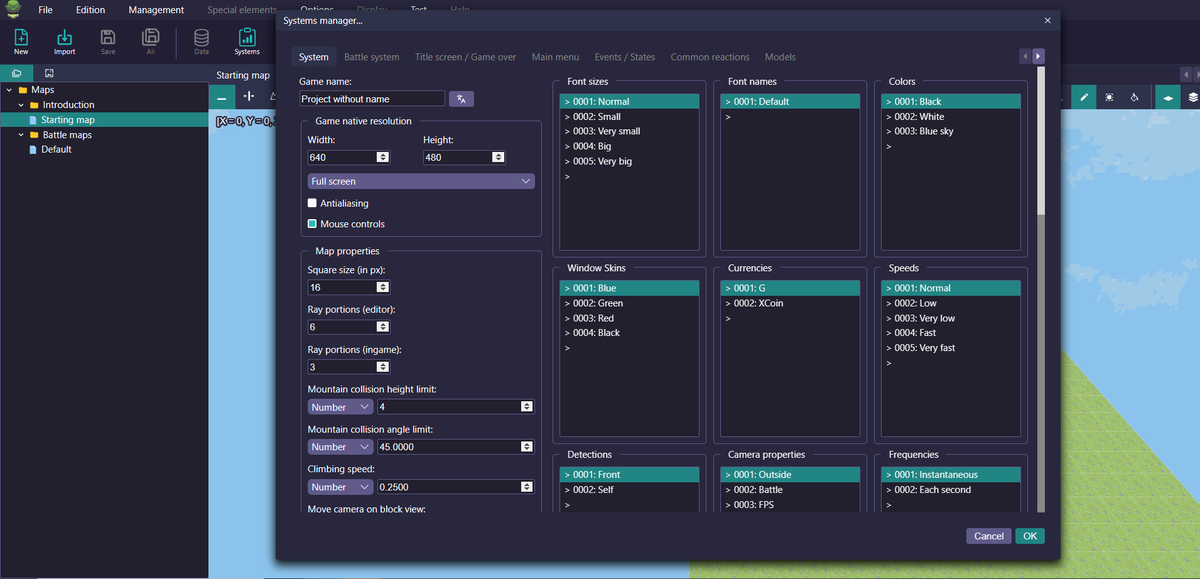1200x579 pixels.
Task: Select currency '0002: XCoin'
Action: point(790,303)
